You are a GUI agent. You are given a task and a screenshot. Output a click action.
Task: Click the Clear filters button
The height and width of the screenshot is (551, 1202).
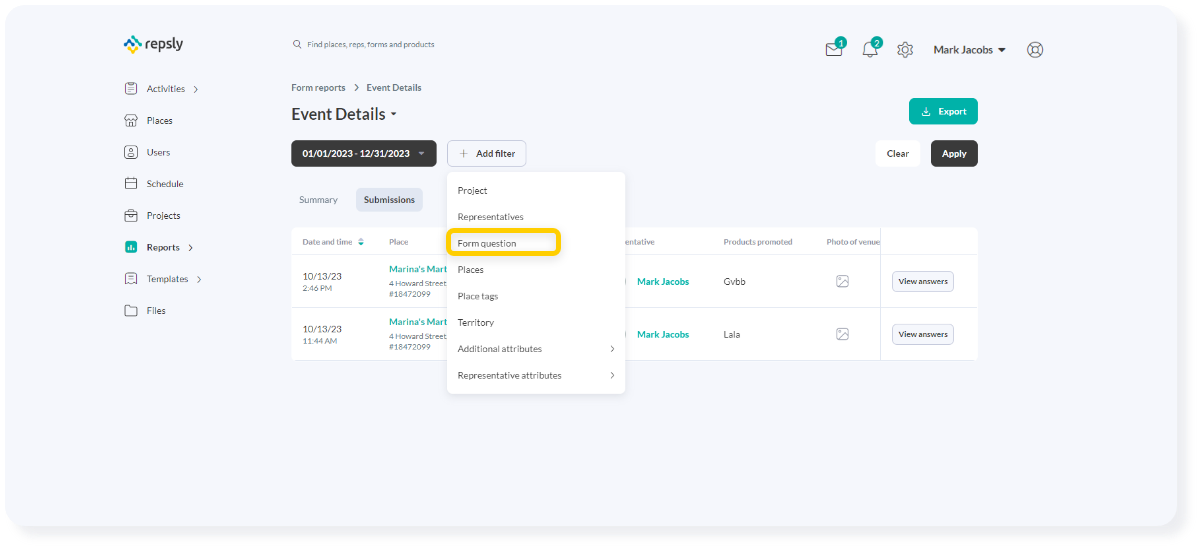point(898,153)
